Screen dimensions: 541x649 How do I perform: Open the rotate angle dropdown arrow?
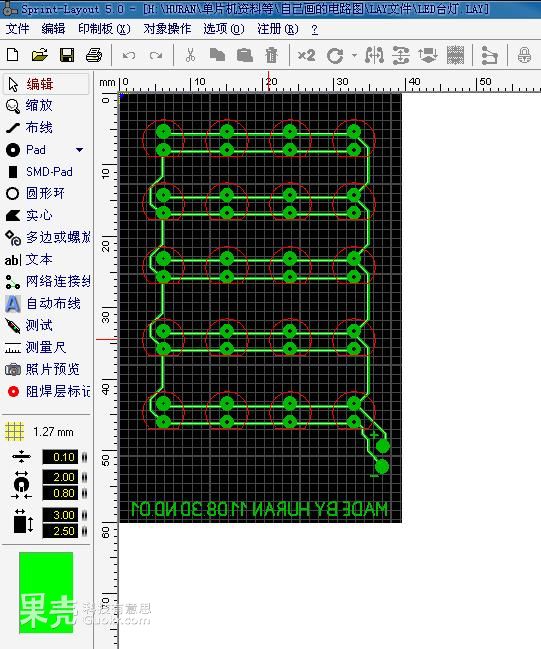[354, 55]
